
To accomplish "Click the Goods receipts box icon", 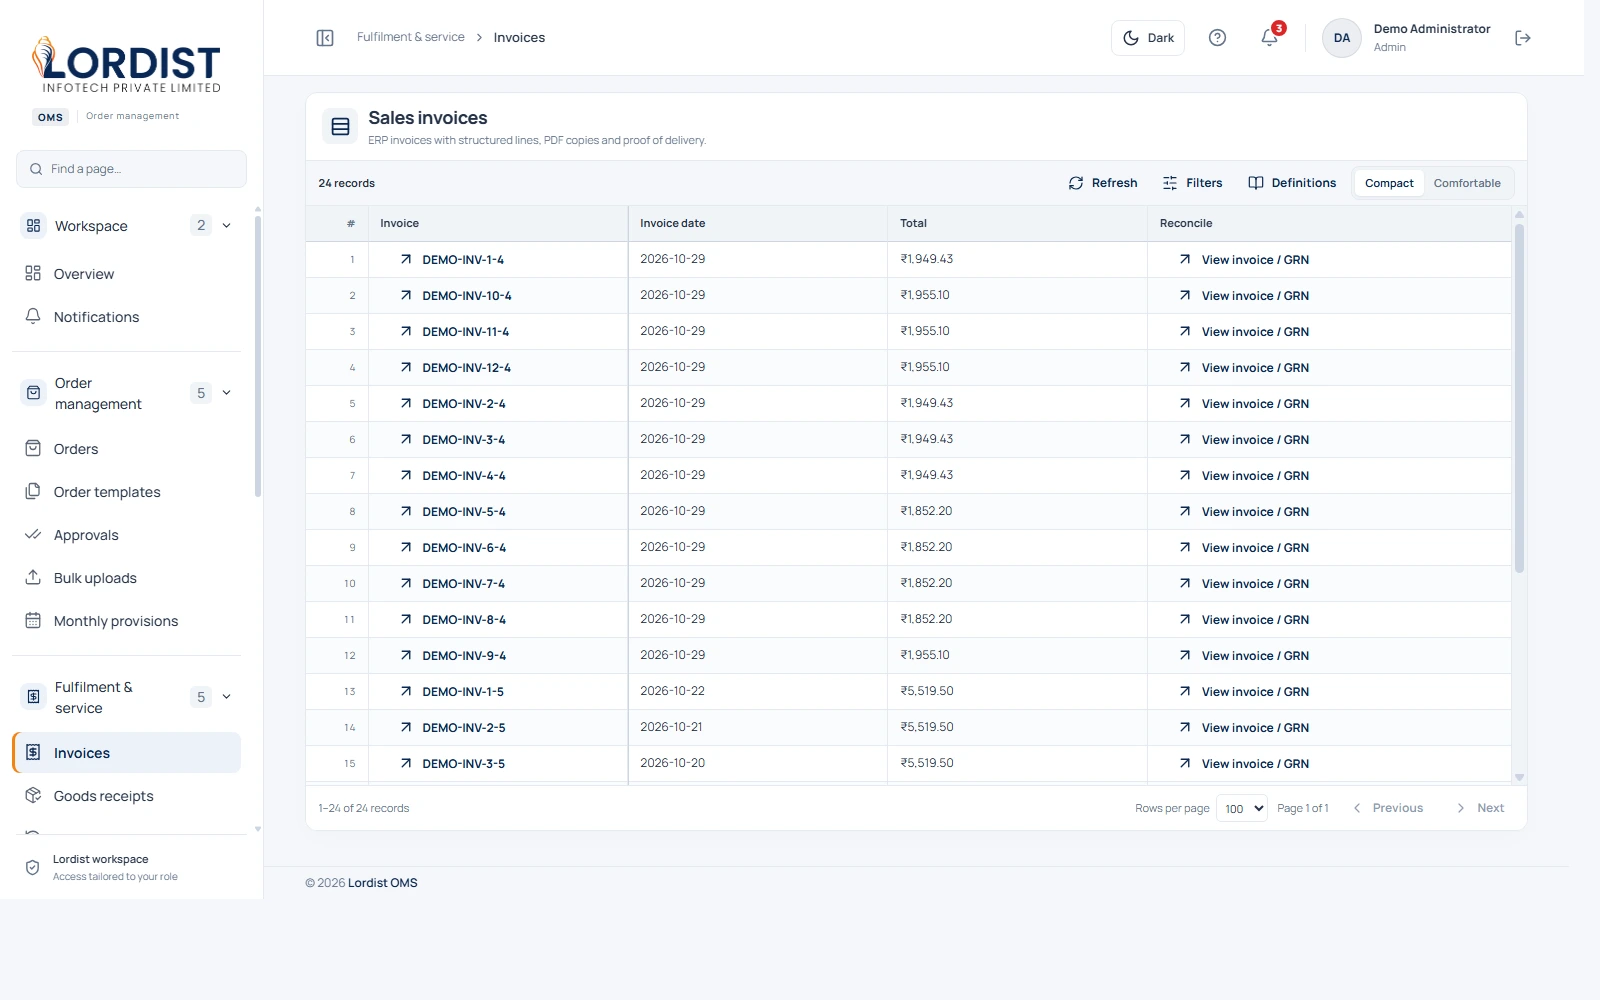I will (x=33, y=795).
